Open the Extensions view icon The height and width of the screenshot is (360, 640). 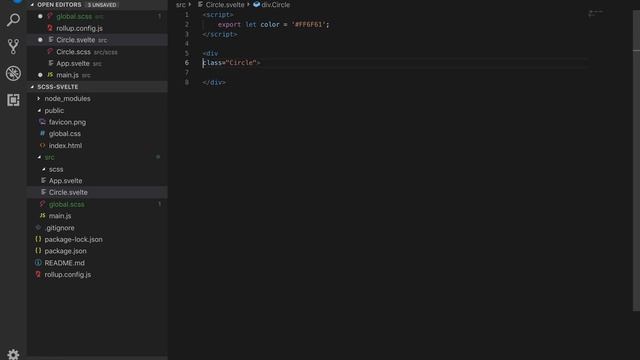(x=13, y=100)
